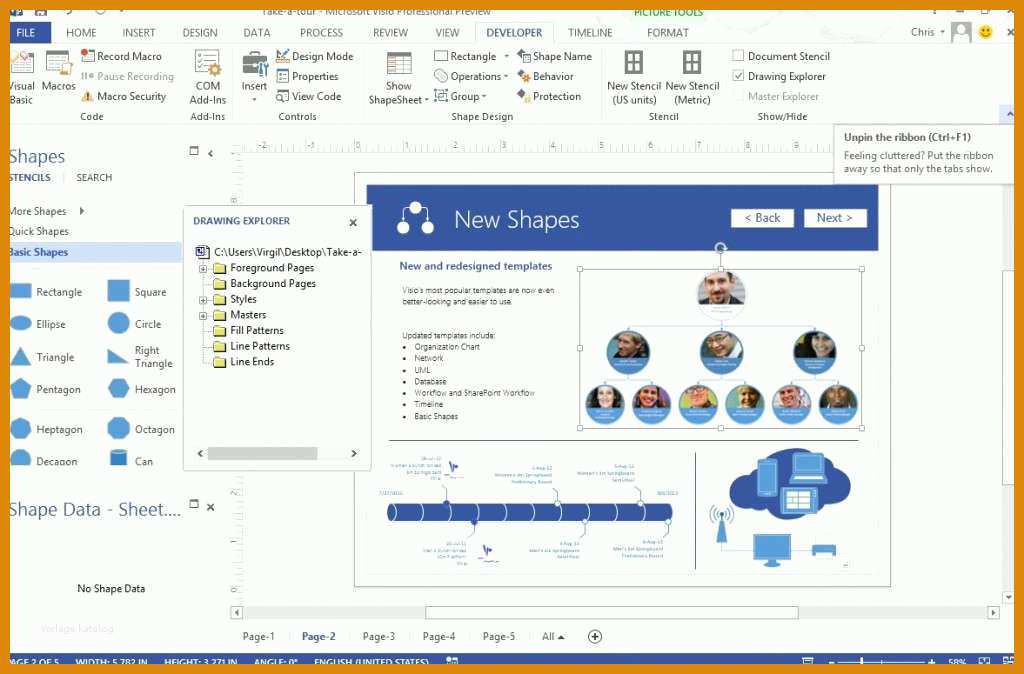Open control Properties
The image size is (1024, 674).
[308, 76]
